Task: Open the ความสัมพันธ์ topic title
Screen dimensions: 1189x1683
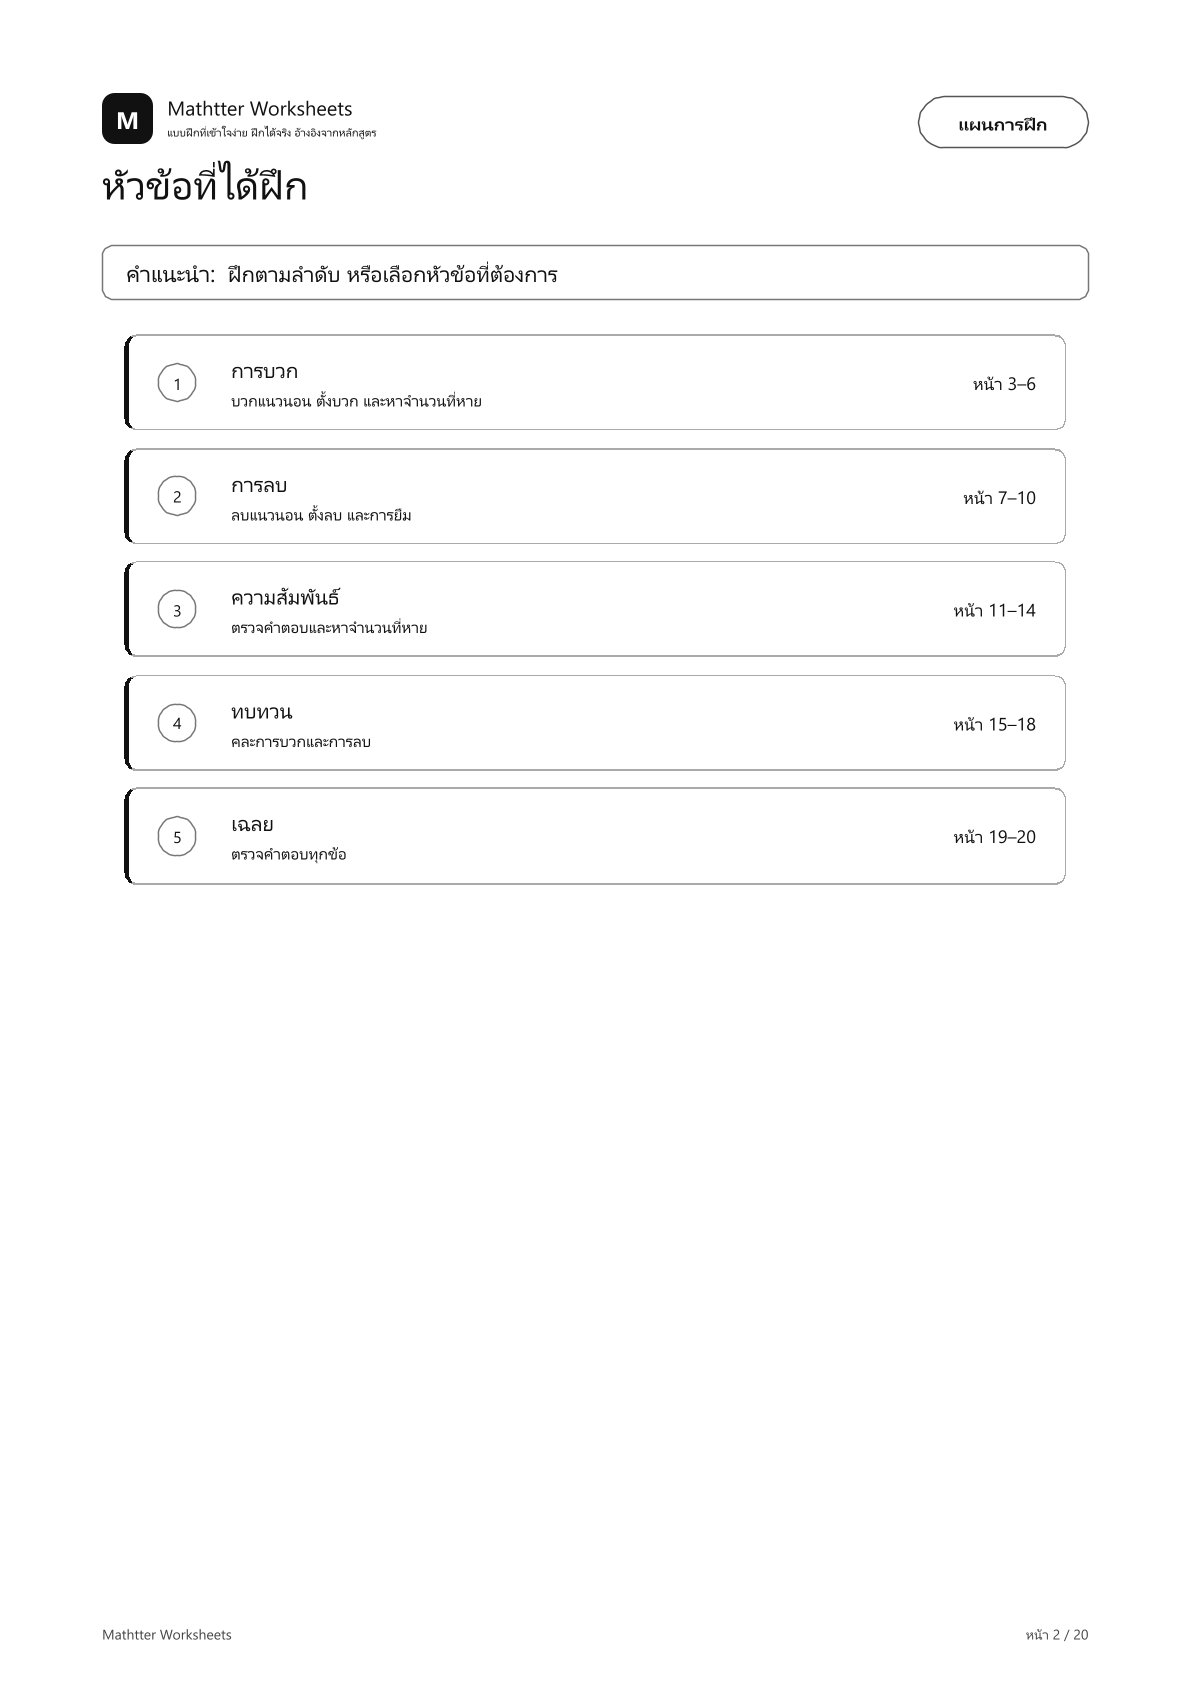Action: pyautogui.click(x=285, y=597)
